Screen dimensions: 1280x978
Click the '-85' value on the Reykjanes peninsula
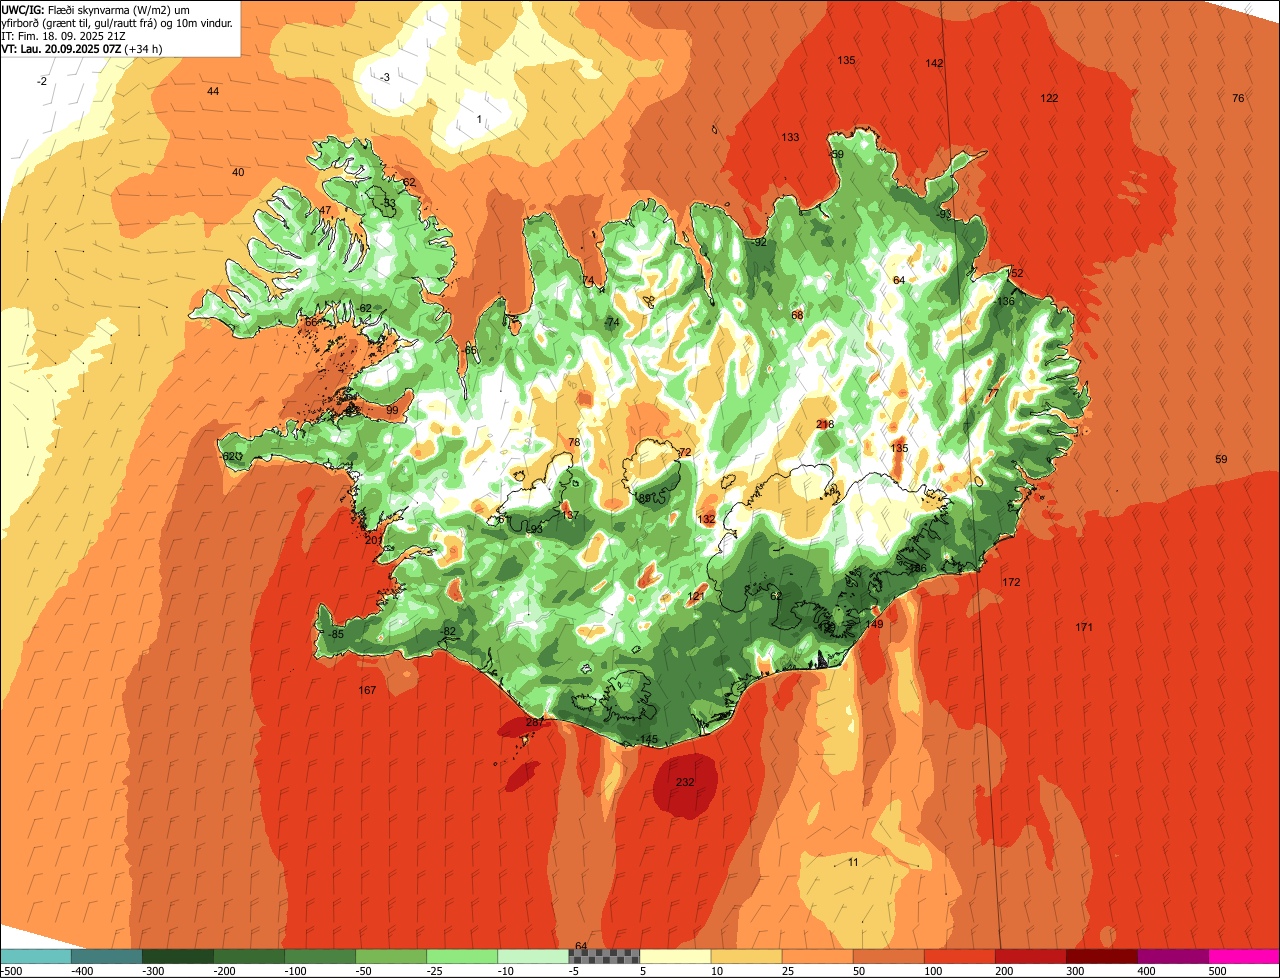point(335,634)
